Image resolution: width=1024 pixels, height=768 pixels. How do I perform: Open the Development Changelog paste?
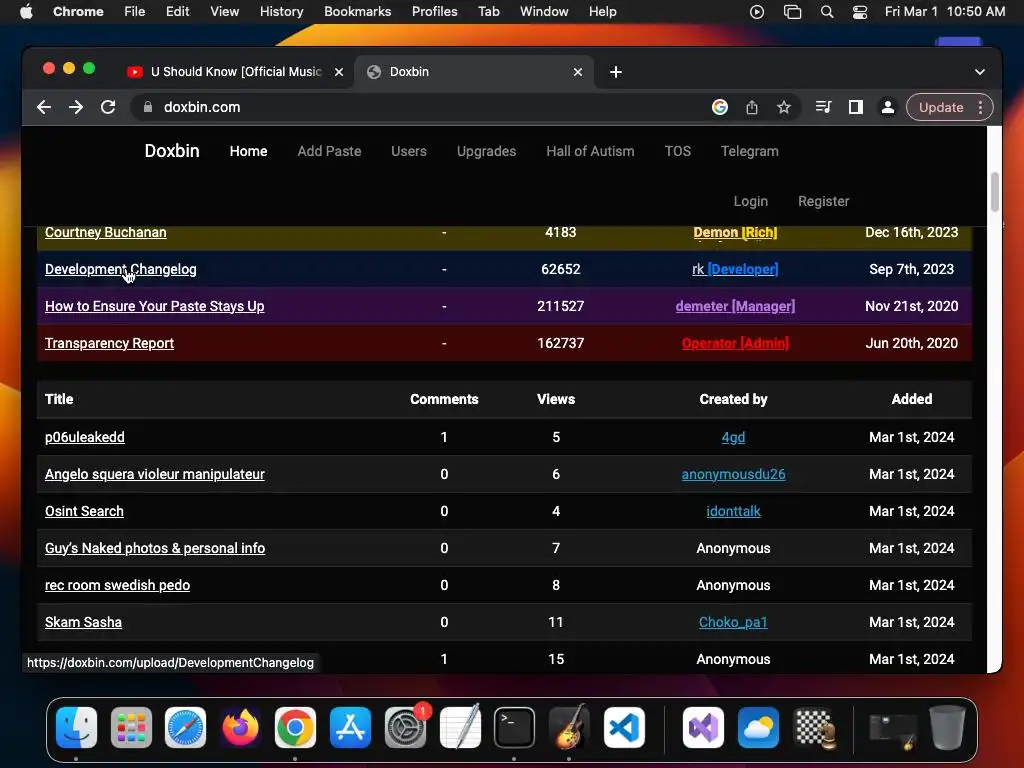pyautogui.click(x=121, y=269)
